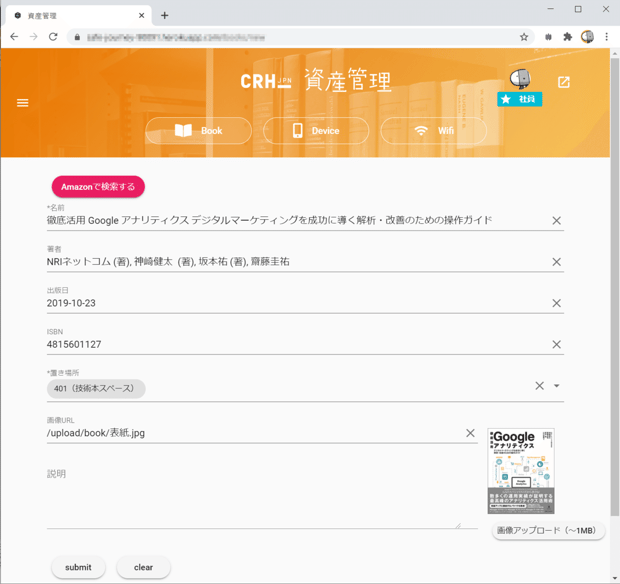The width and height of the screenshot is (620, 584).
Task: Switch to the Wifi section
Action: click(x=433, y=130)
